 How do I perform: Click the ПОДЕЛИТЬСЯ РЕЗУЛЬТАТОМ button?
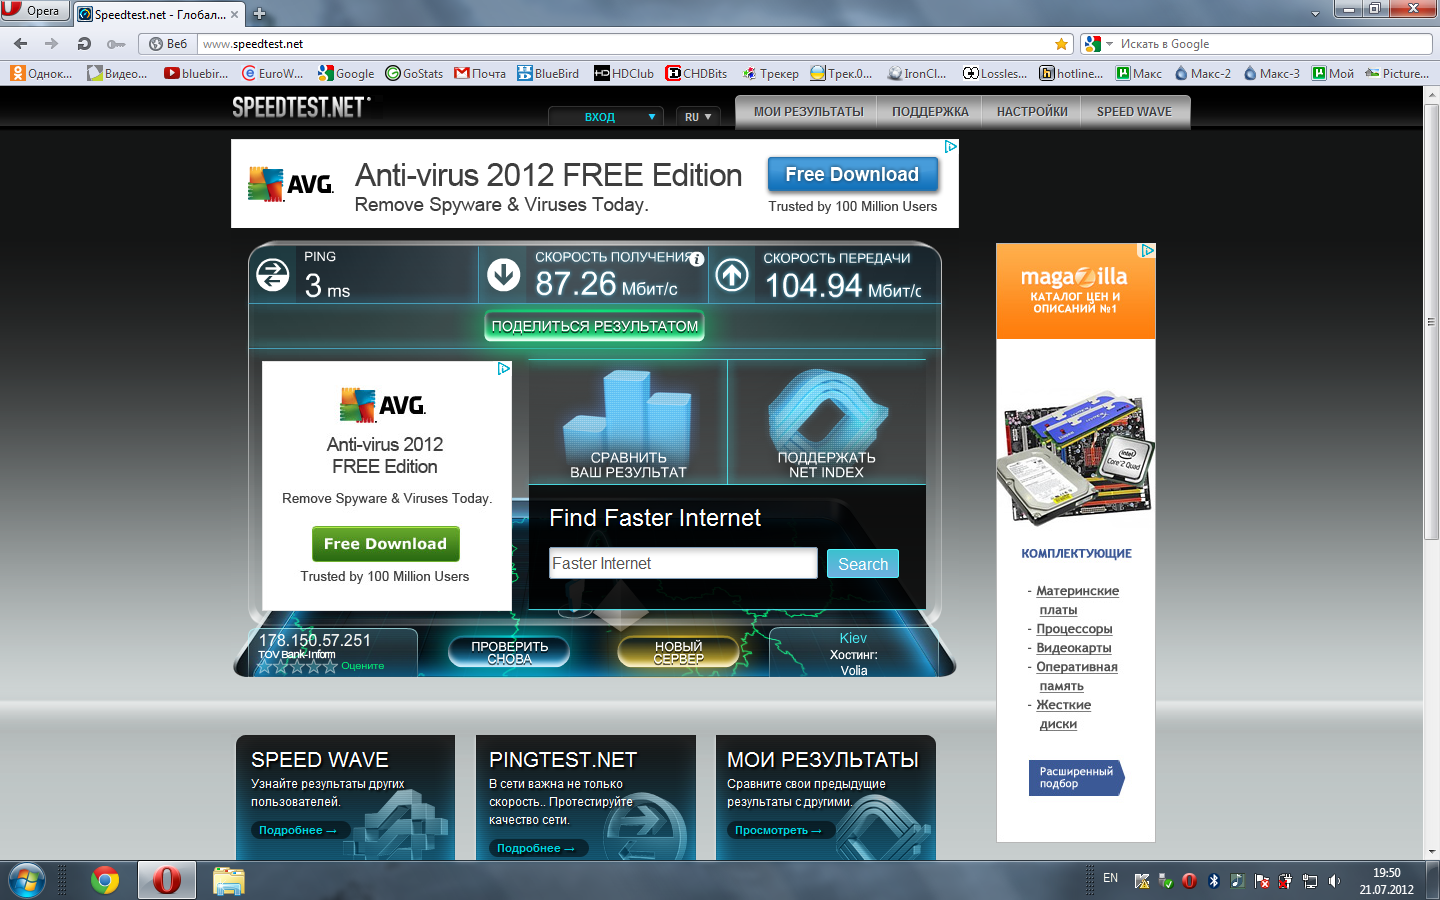595,326
